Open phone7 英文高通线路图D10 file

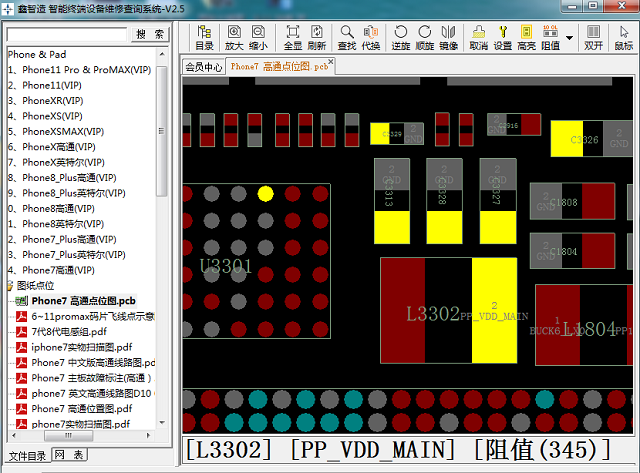click(91, 393)
